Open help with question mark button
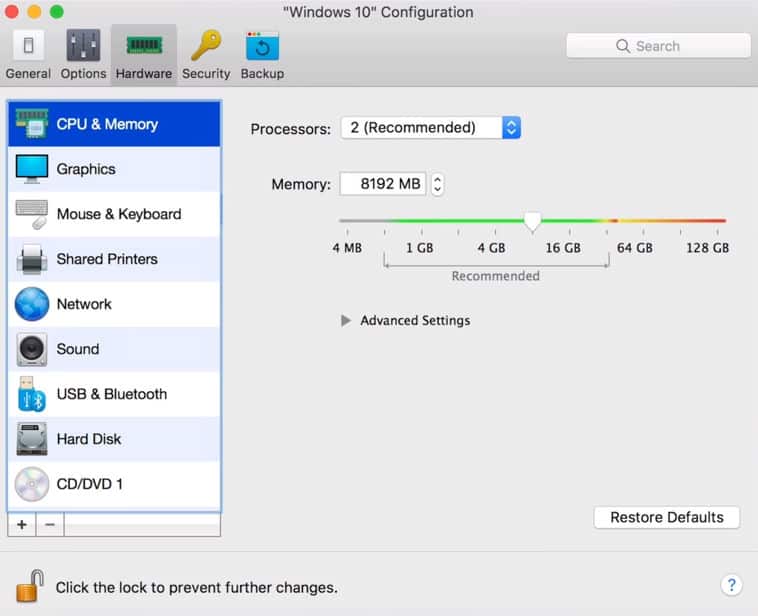Viewport: 758px width, 616px height. [731, 585]
